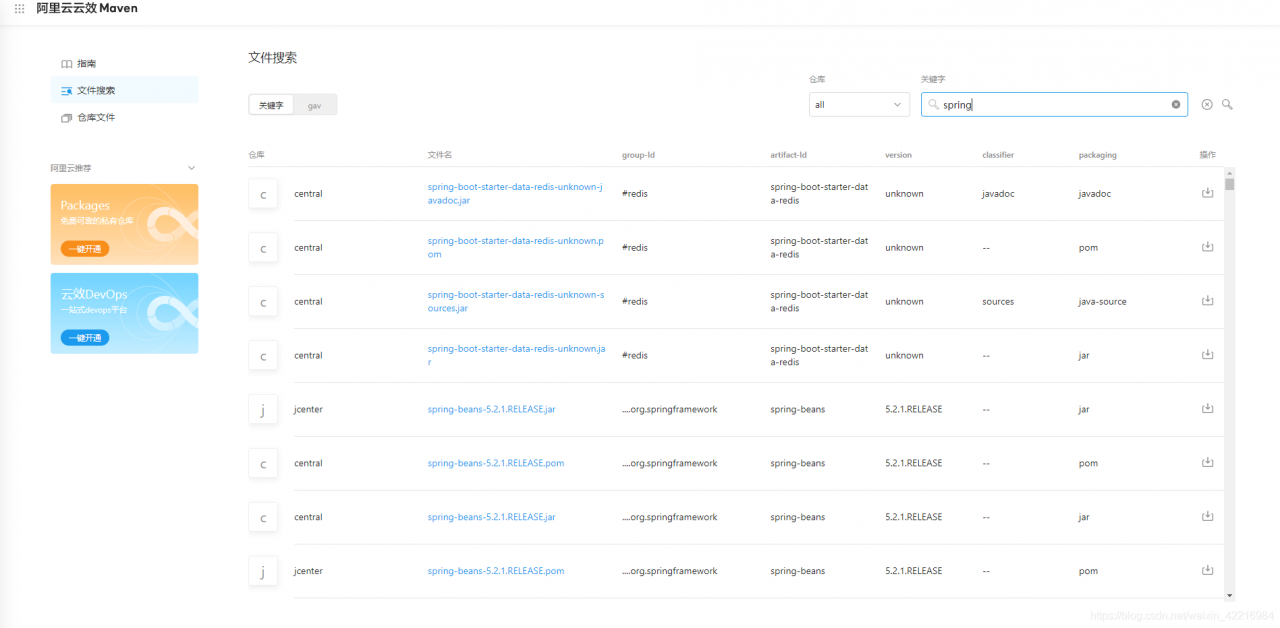The height and width of the screenshot is (628, 1280).
Task: Click the file search sidebar icon
Action: [x=66, y=91]
